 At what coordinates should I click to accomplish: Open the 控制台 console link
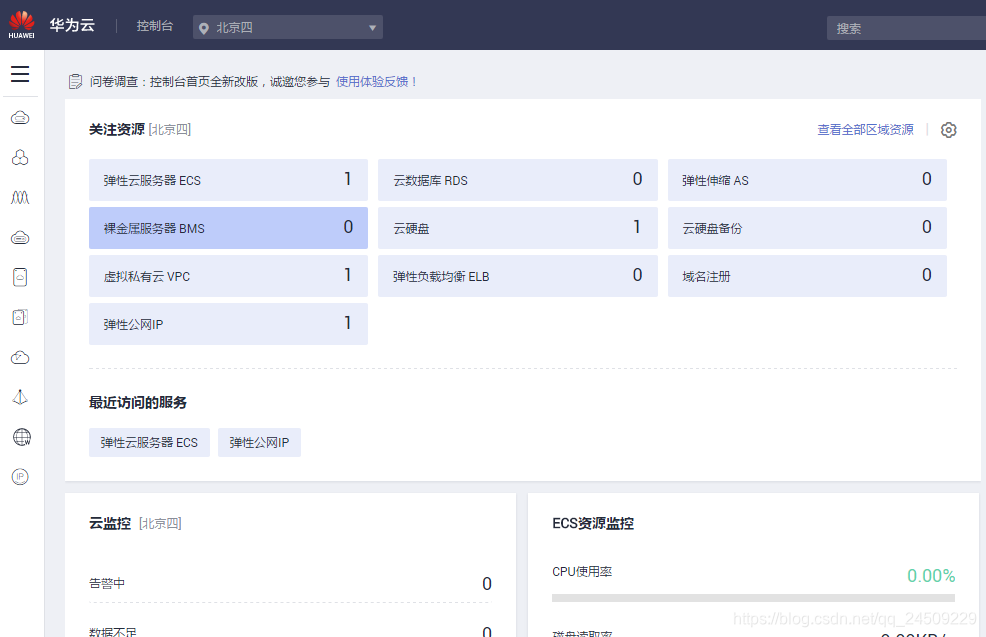[155, 26]
